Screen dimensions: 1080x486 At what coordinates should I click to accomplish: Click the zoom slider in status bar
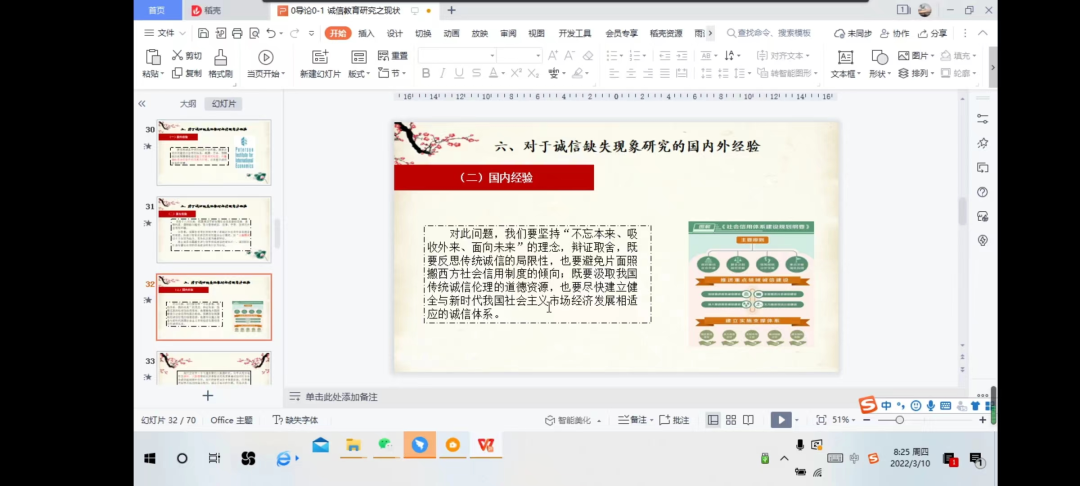900,420
